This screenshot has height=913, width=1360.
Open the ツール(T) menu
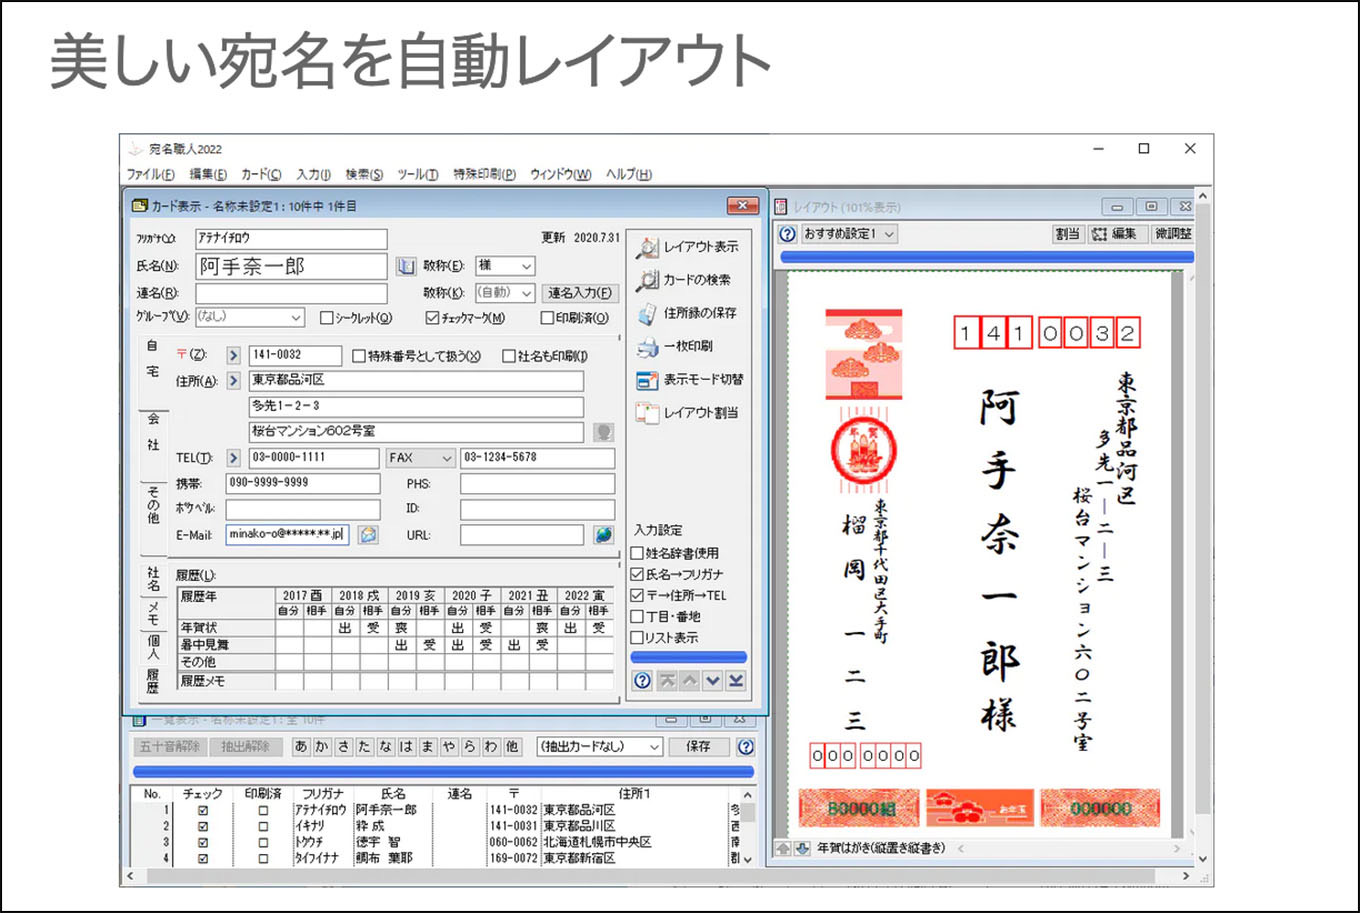tap(418, 174)
